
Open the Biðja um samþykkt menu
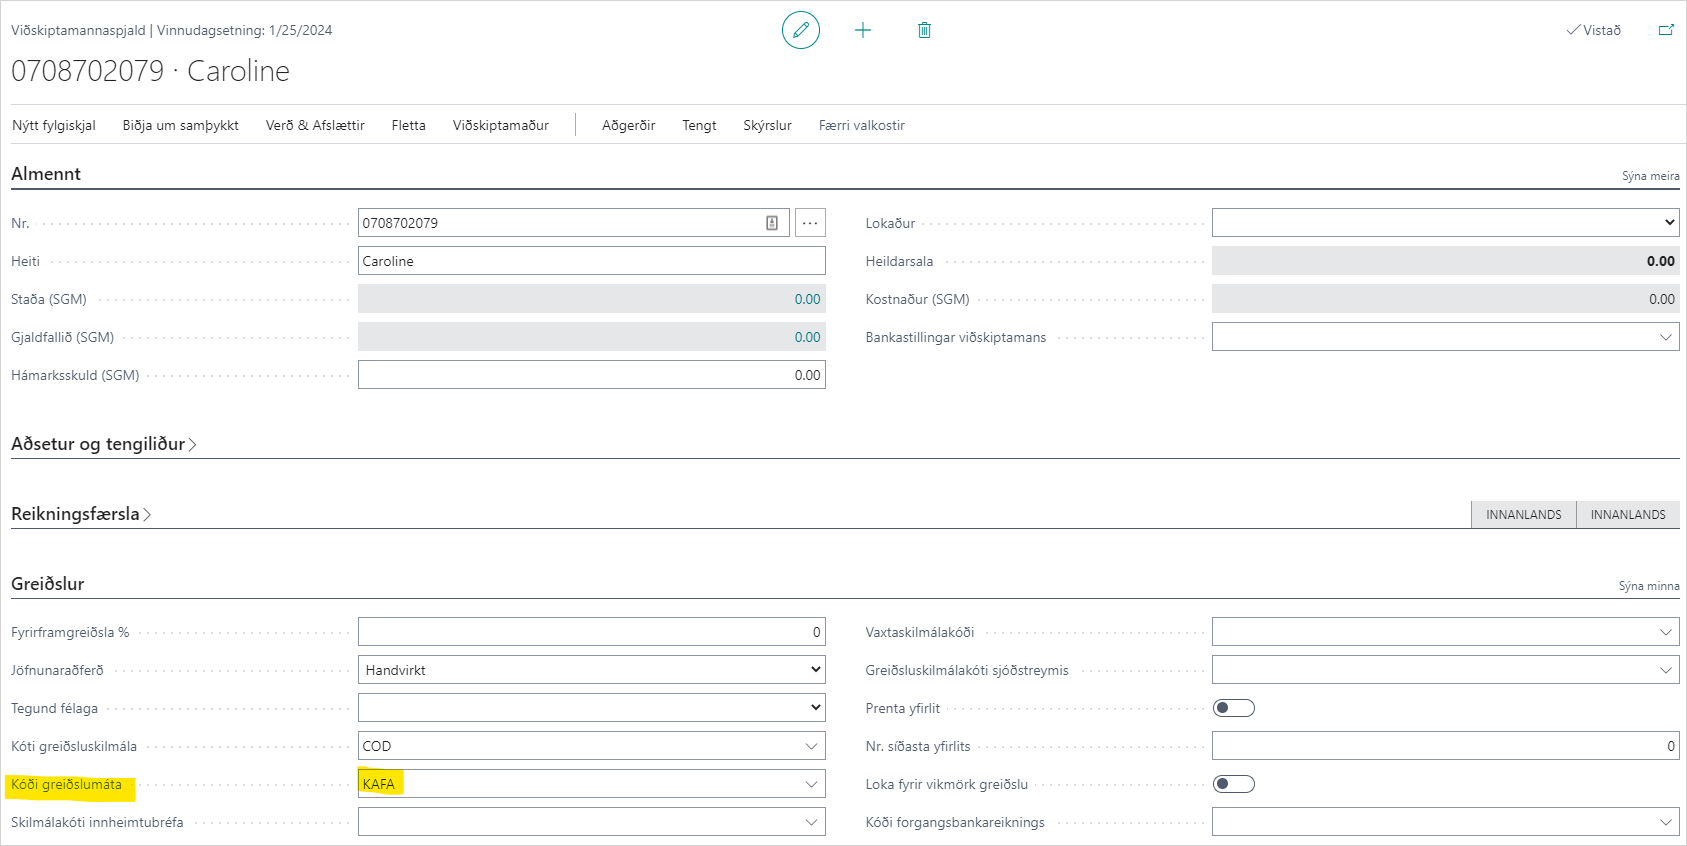181,125
